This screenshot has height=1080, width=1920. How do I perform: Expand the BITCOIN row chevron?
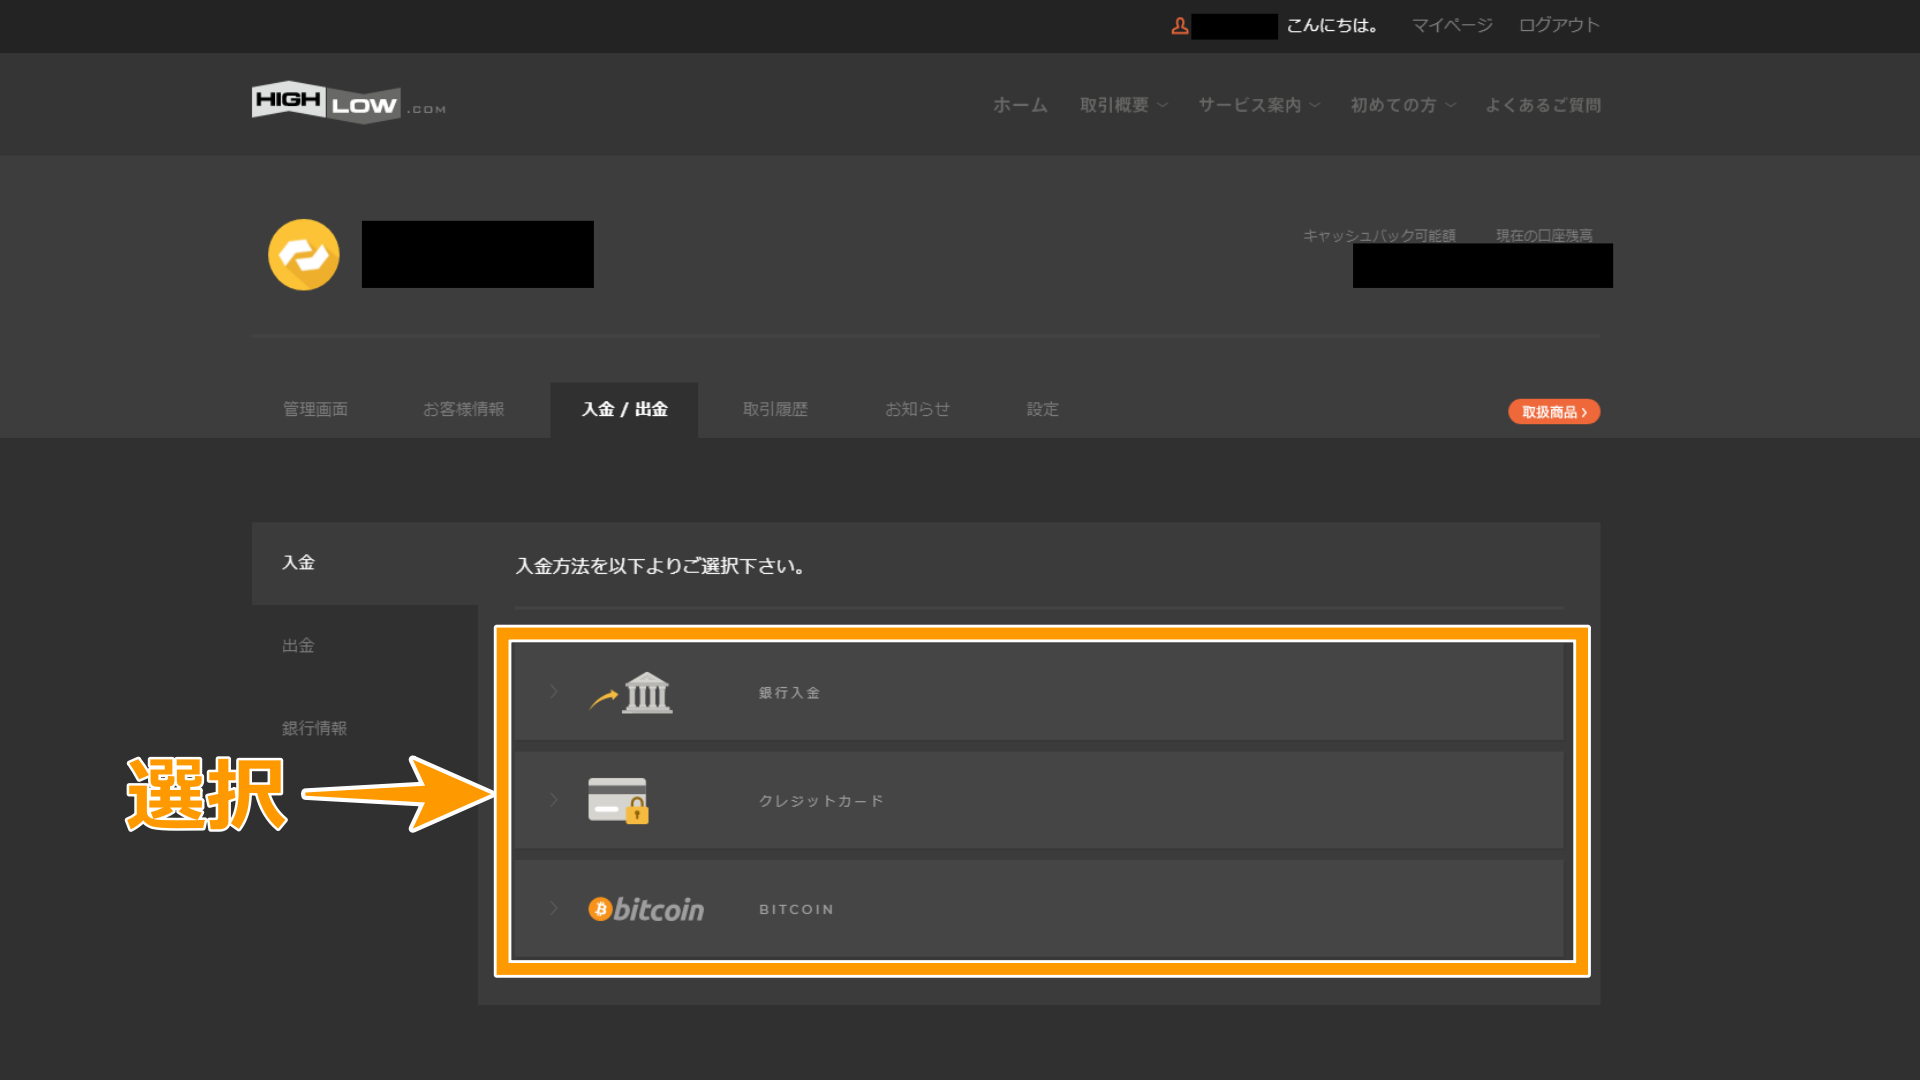552,908
